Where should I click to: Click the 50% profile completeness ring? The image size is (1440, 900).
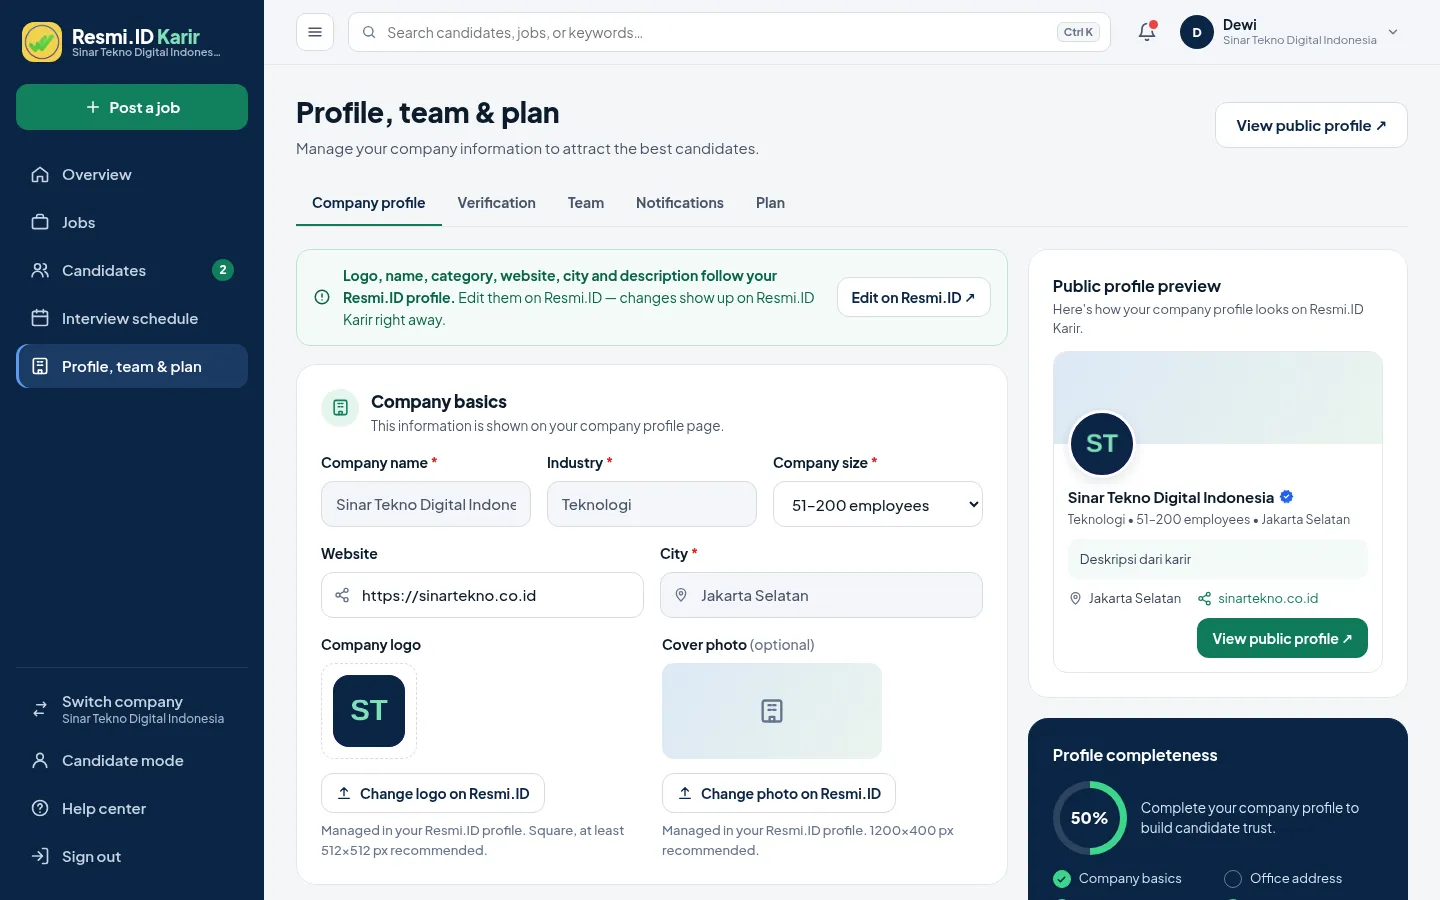point(1090,818)
